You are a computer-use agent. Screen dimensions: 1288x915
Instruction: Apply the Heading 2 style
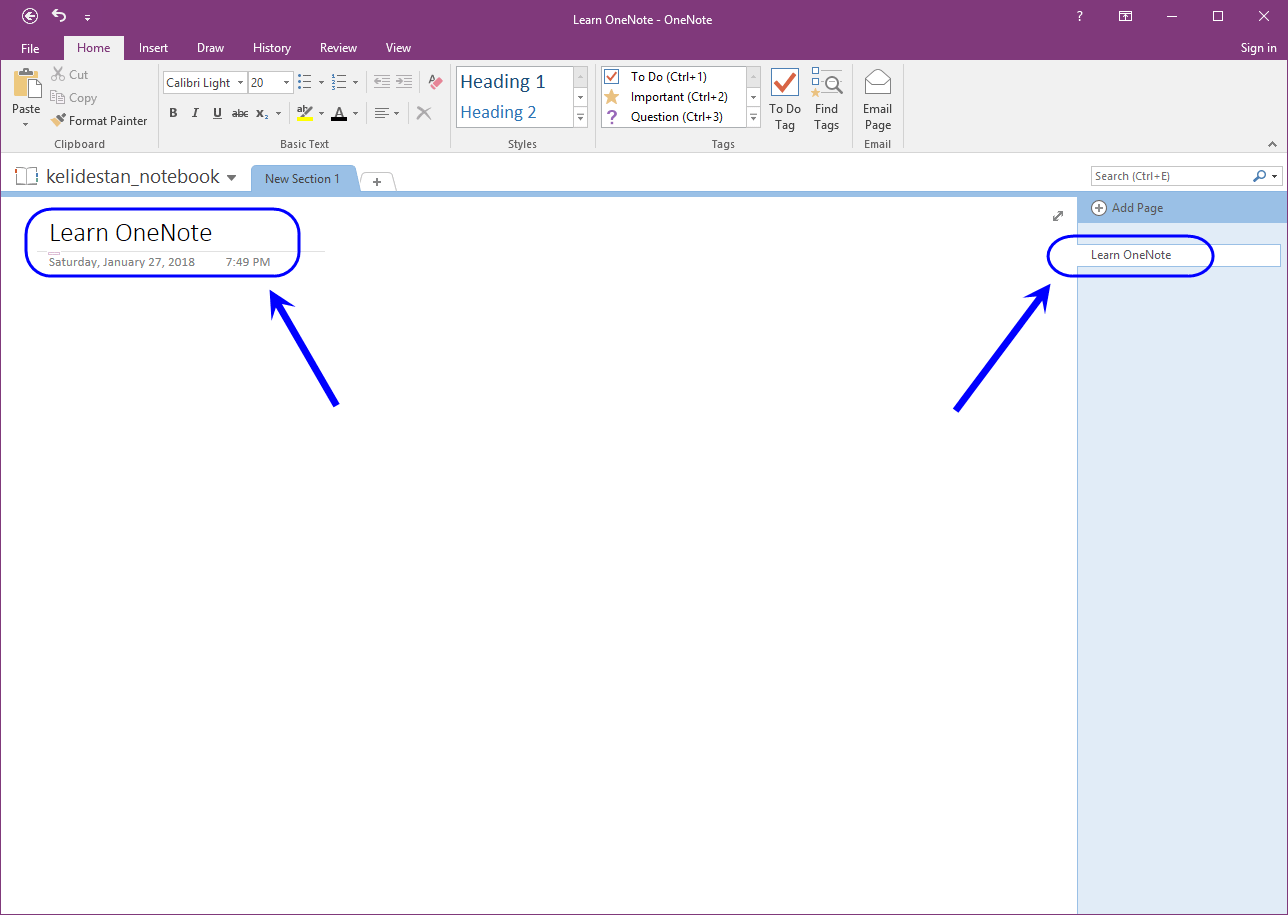tap(498, 112)
